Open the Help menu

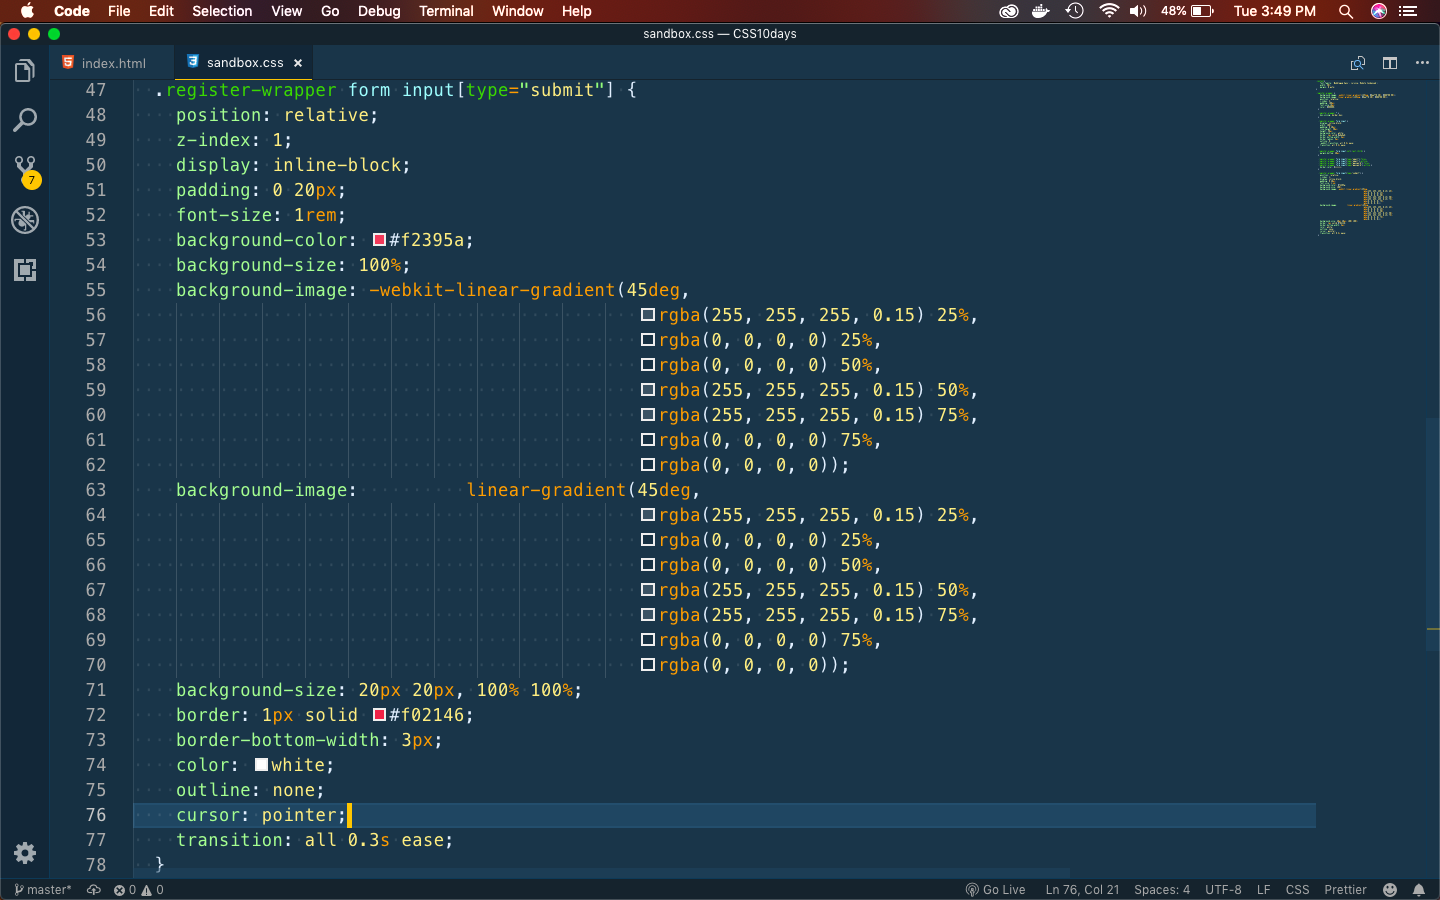click(x=576, y=11)
